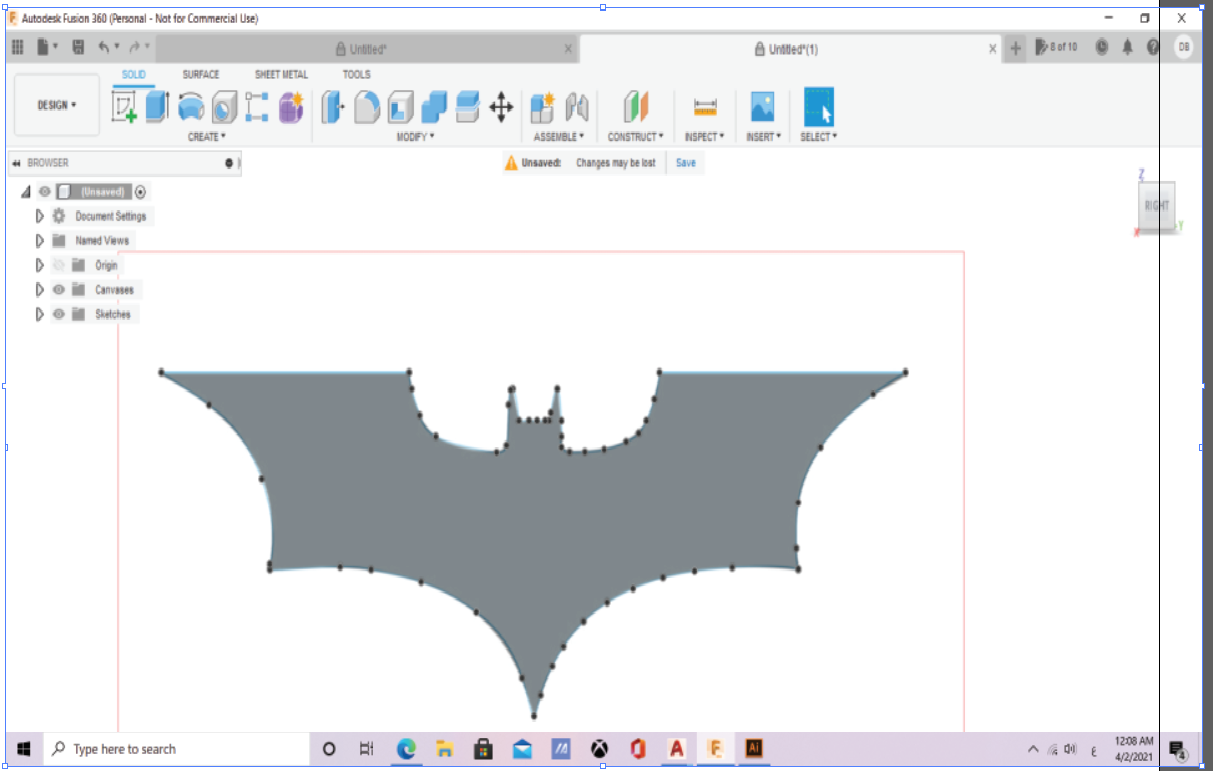
Task: Open the notifications bell icon
Action: pyautogui.click(x=1128, y=47)
